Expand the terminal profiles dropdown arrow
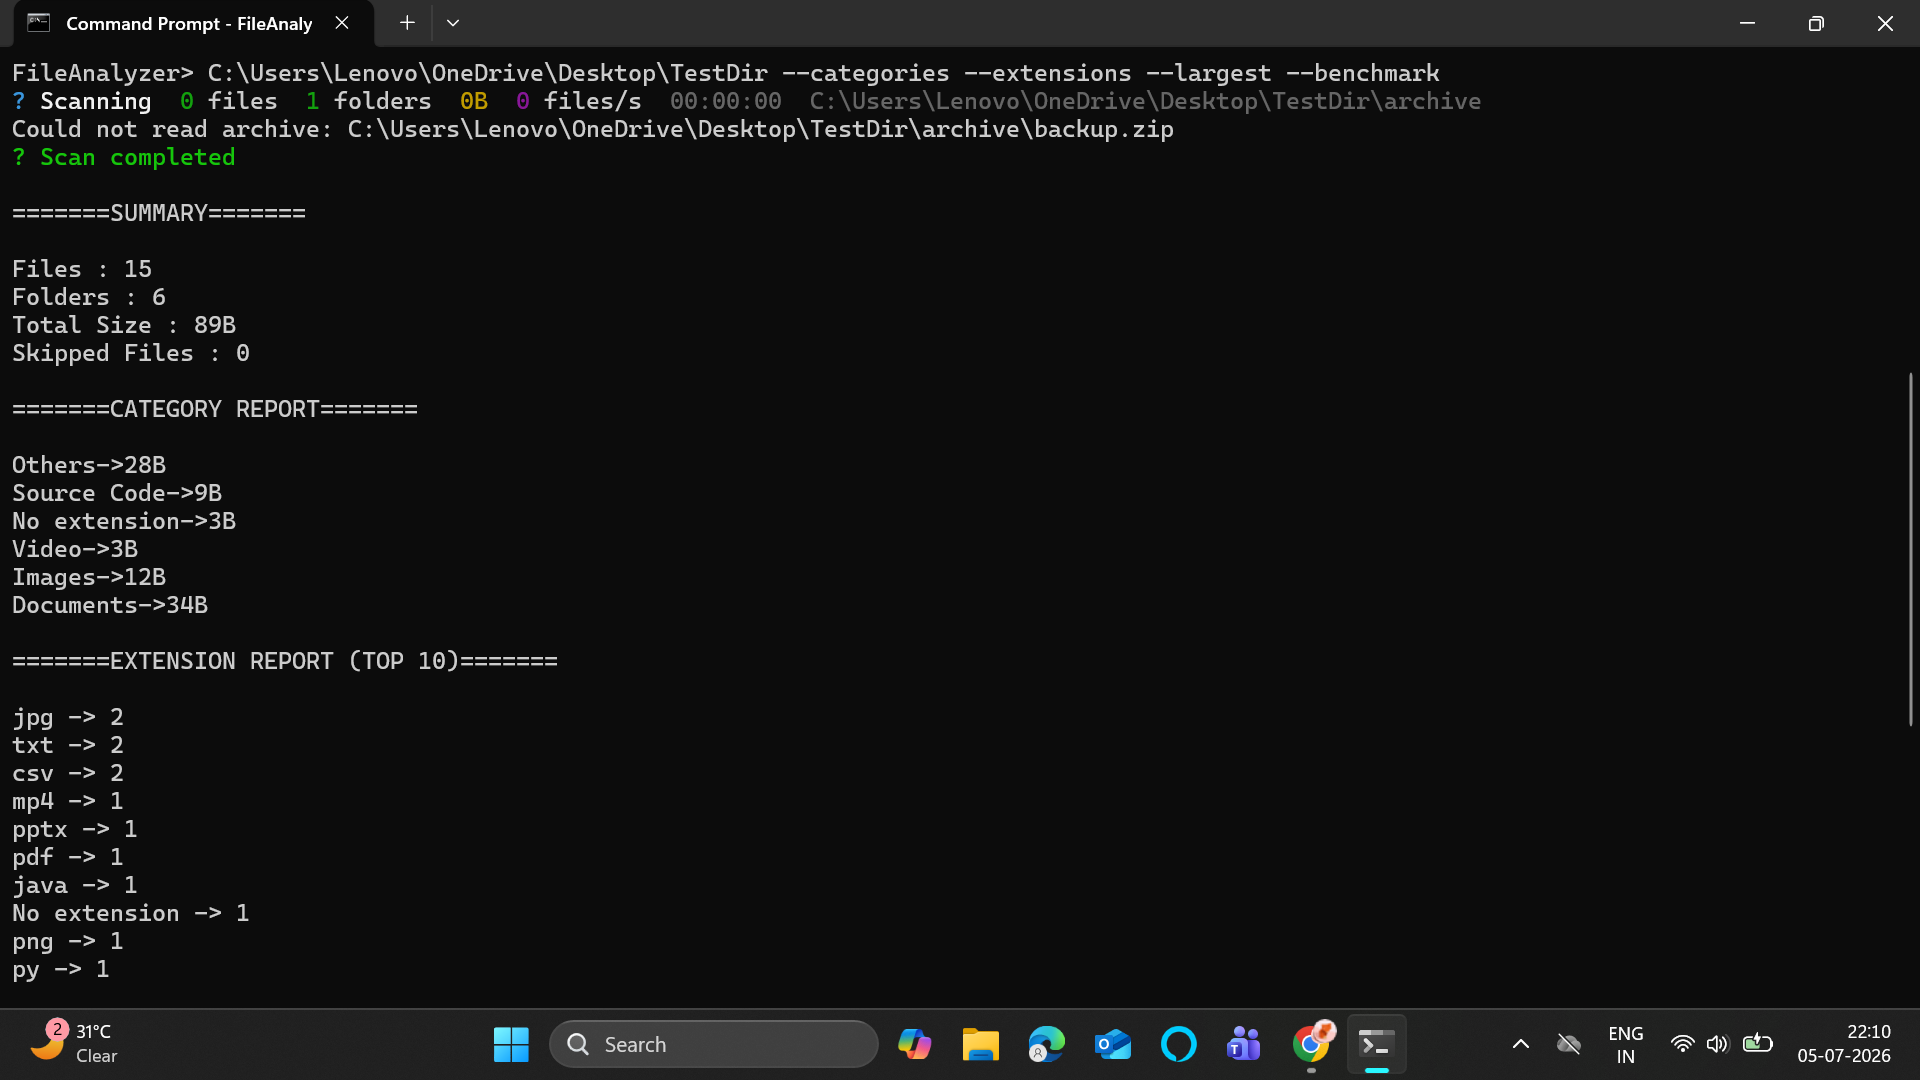This screenshot has width=1920, height=1080. tap(453, 23)
